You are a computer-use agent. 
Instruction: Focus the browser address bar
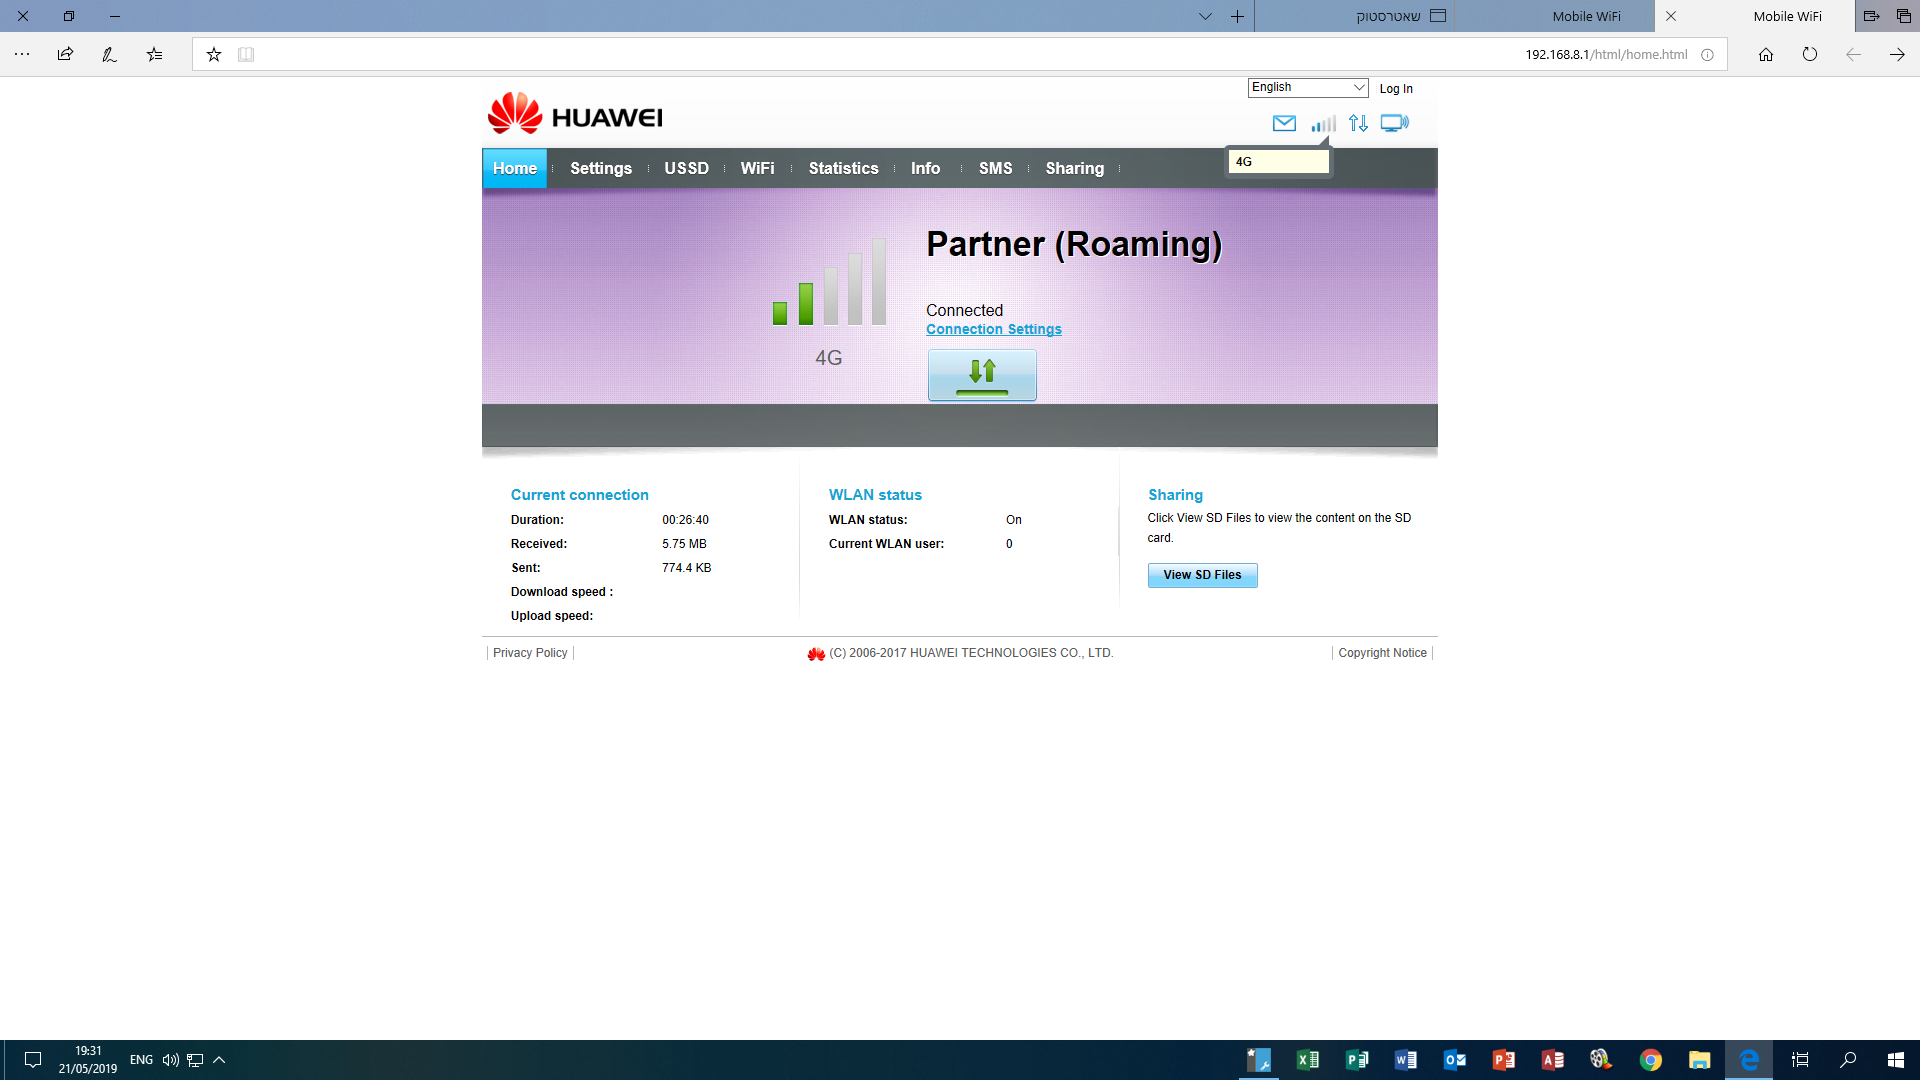pyautogui.click(x=960, y=54)
